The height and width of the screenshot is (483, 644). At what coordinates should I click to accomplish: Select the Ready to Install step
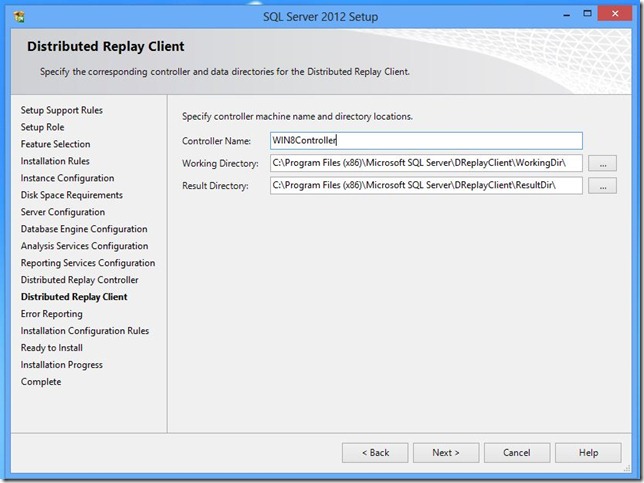(x=52, y=348)
